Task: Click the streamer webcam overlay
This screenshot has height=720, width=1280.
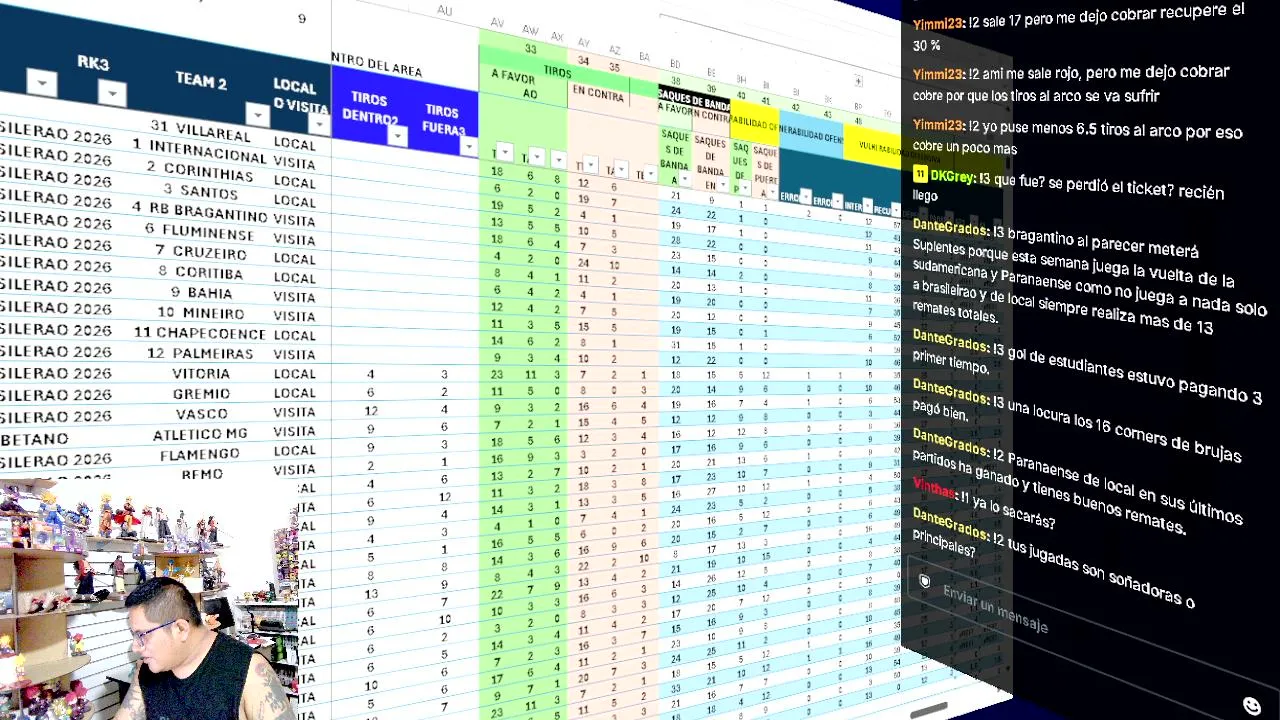Action: click(x=150, y=600)
